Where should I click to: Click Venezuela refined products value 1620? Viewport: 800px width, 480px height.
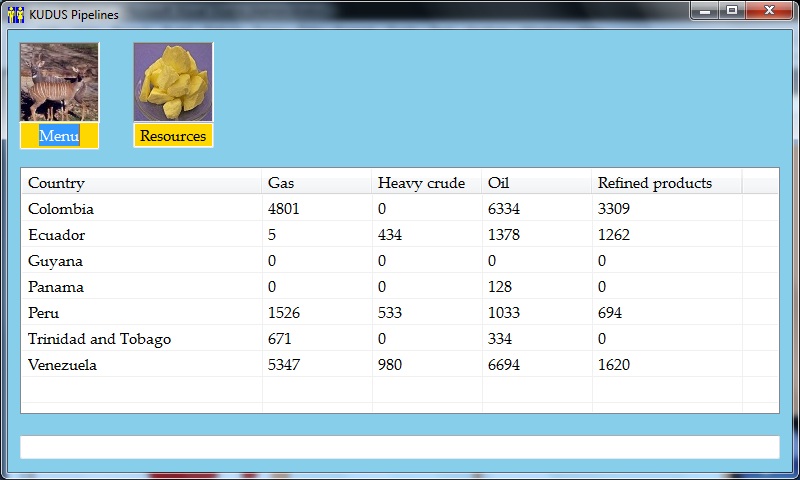click(x=614, y=365)
